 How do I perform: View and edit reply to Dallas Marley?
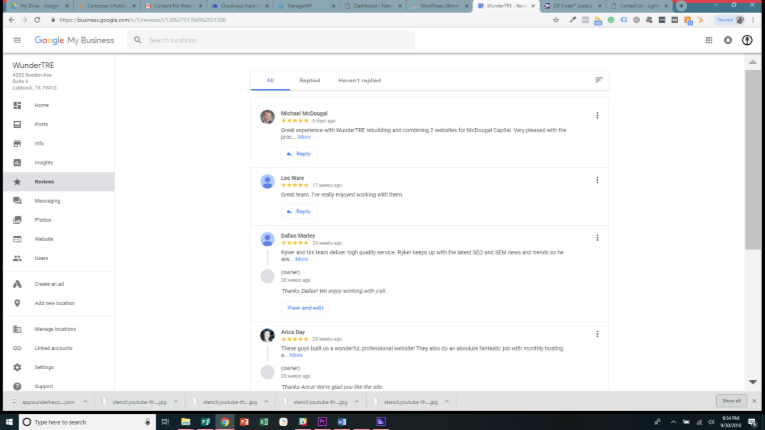click(305, 308)
